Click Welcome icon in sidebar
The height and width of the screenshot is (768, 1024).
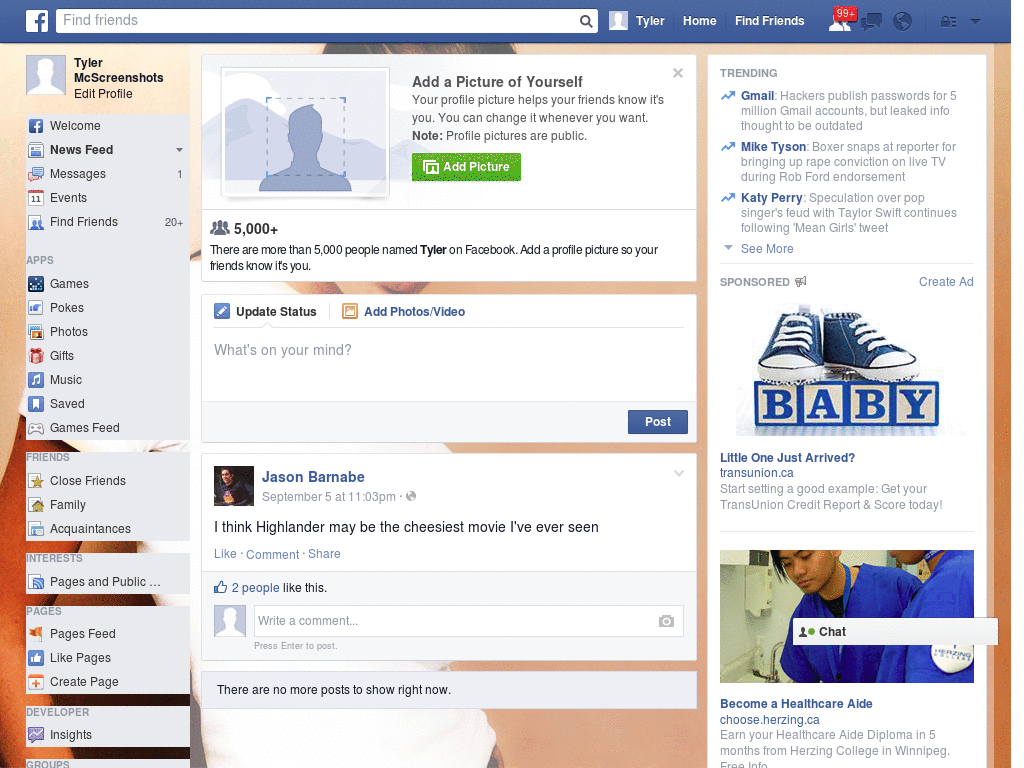point(36,126)
